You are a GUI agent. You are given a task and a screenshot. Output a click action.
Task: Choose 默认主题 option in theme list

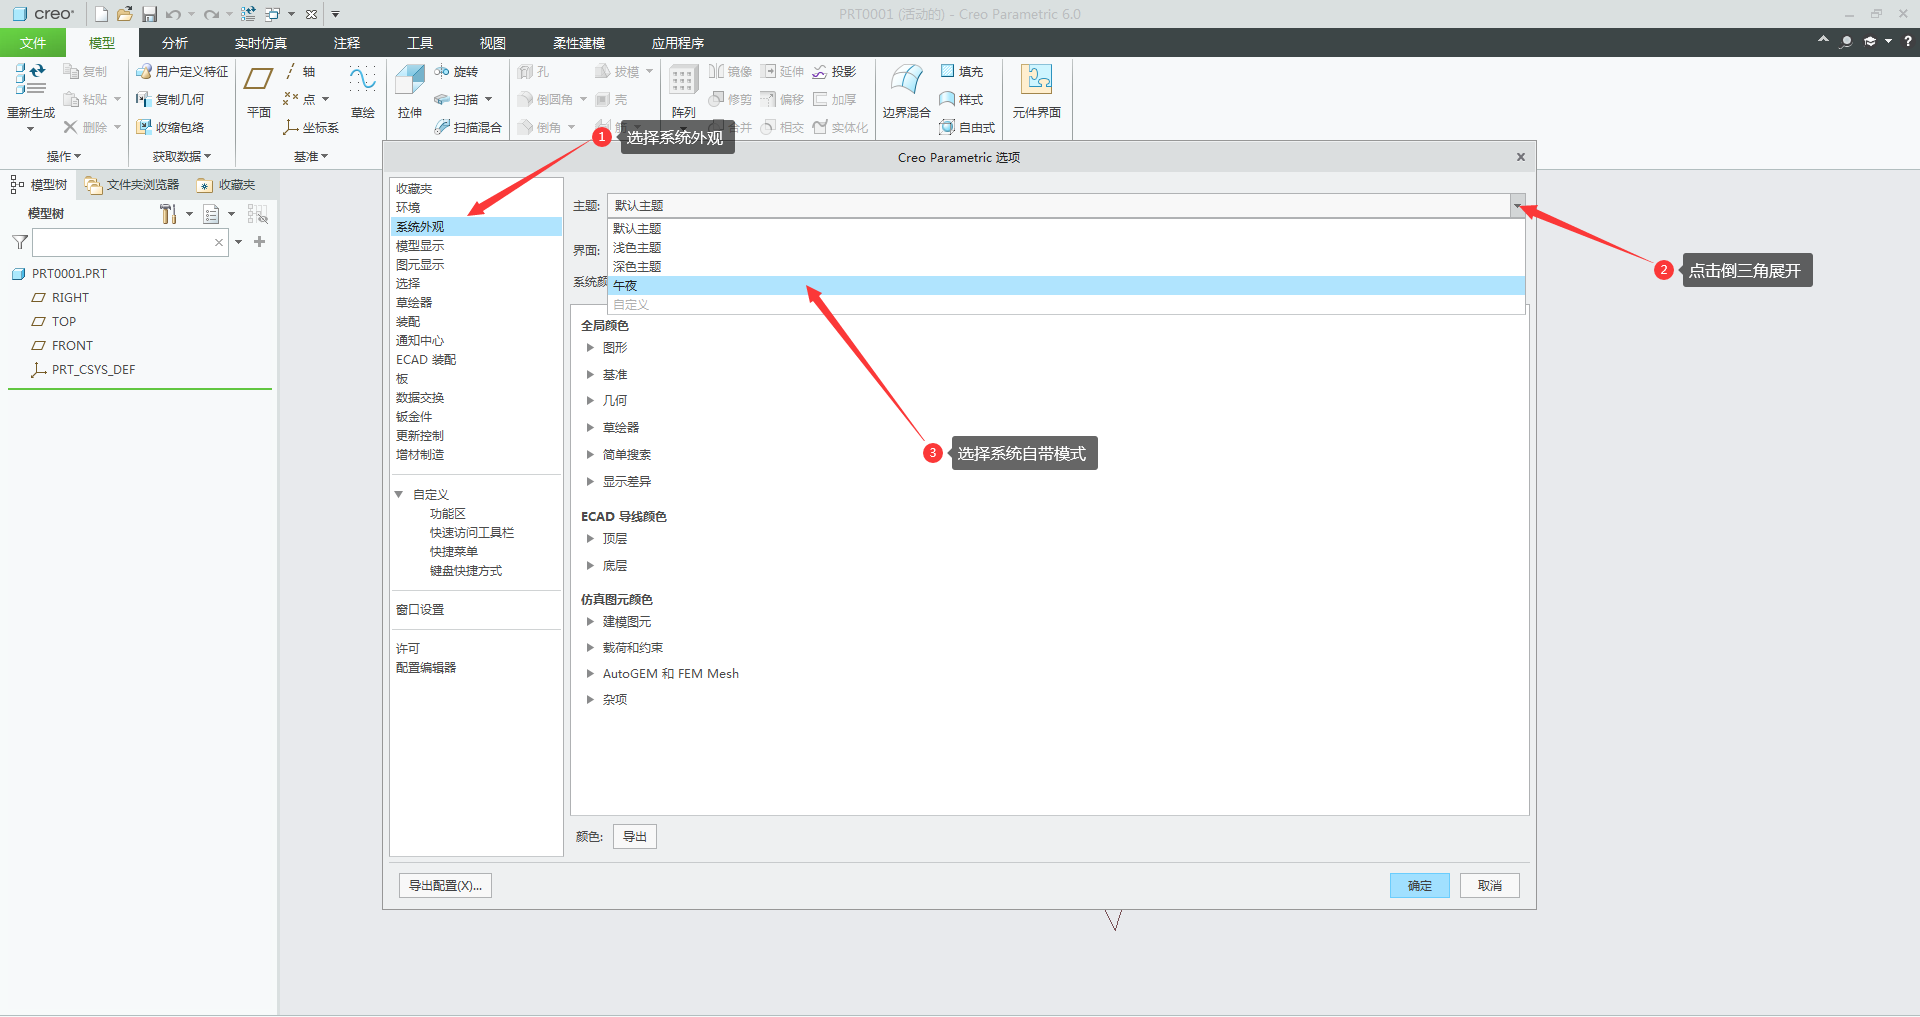1066,229
